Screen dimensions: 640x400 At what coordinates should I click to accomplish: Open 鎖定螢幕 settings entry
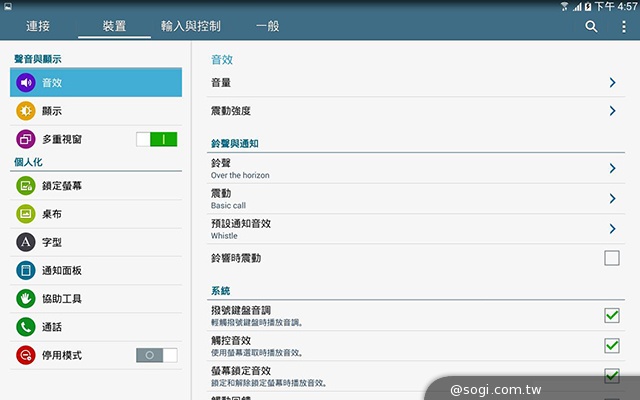point(96,186)
